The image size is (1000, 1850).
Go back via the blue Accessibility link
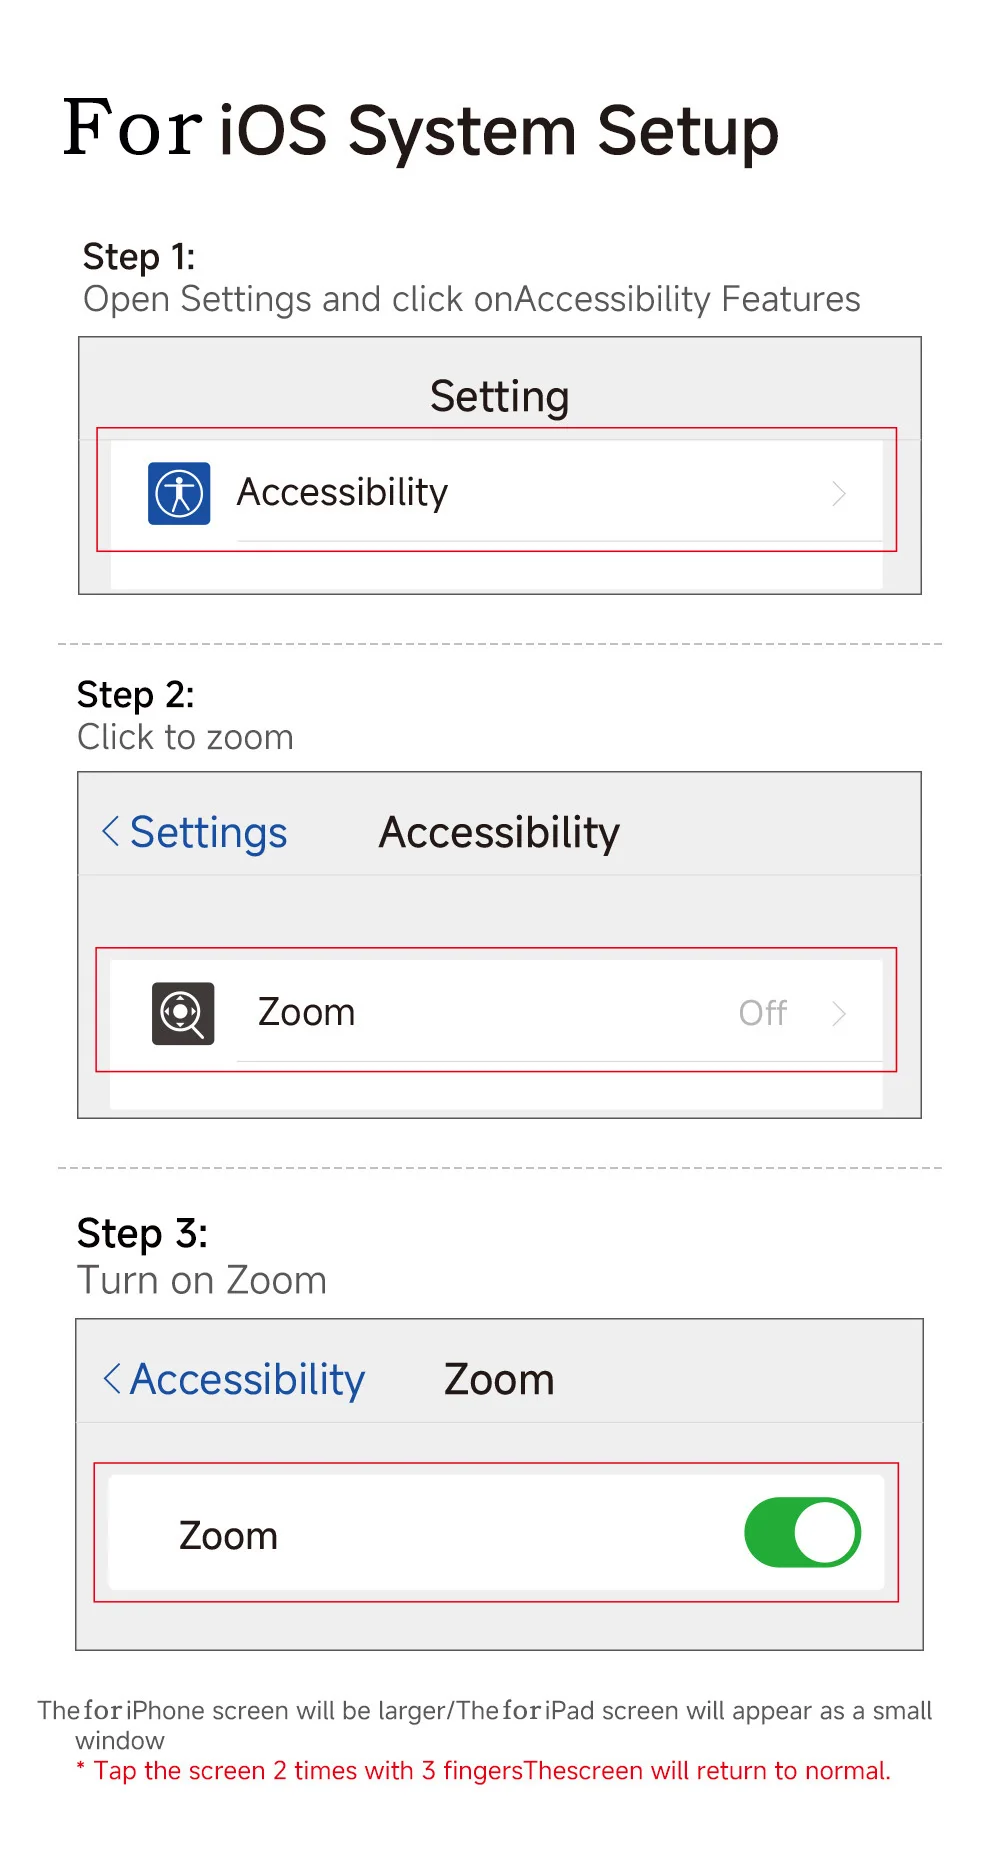(x=247, y=1380)
